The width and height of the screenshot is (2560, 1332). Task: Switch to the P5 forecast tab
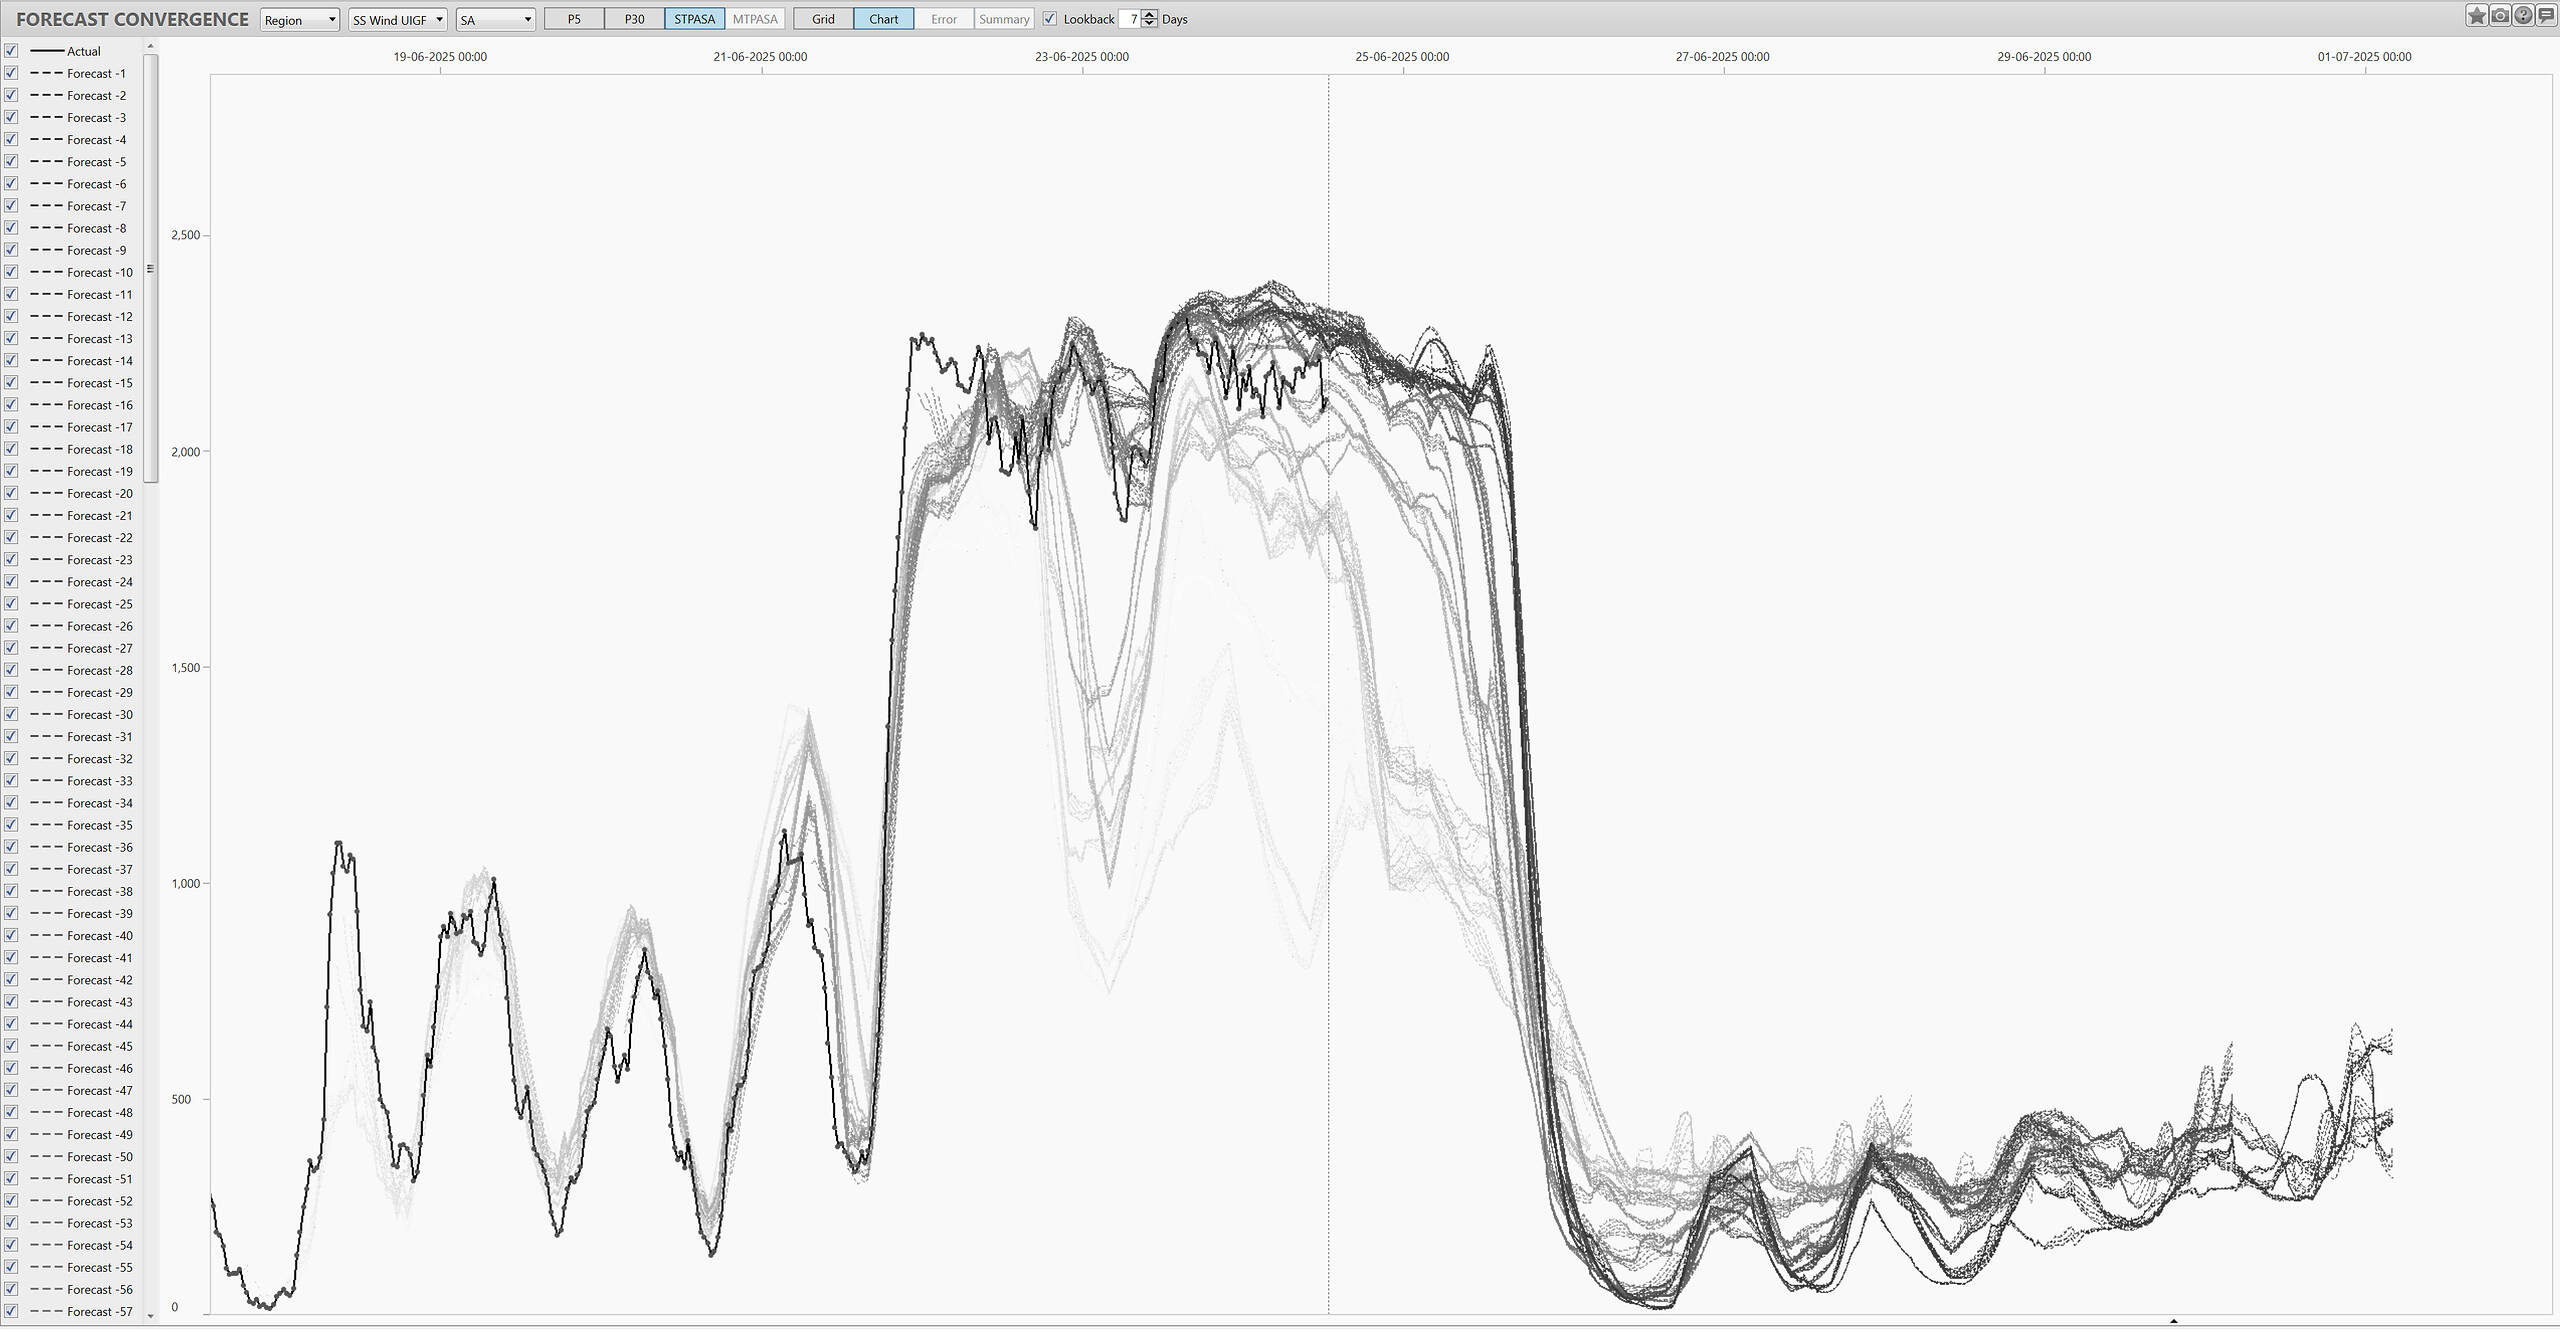(574, 19)
